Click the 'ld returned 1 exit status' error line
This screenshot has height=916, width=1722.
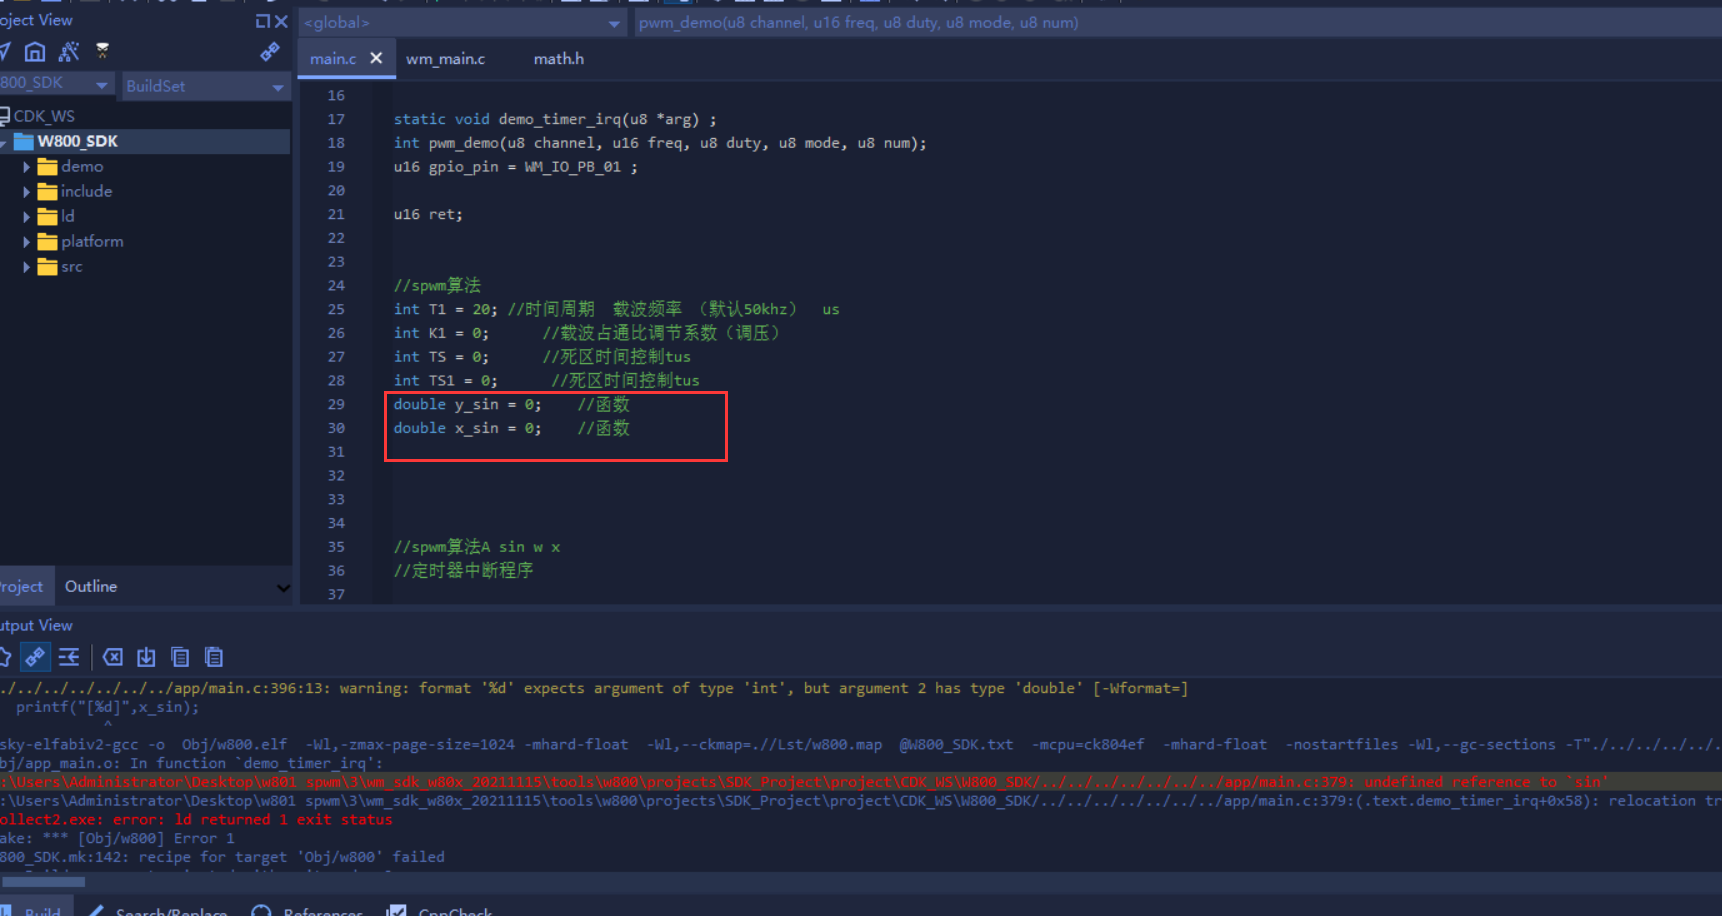tap(196, 820)
